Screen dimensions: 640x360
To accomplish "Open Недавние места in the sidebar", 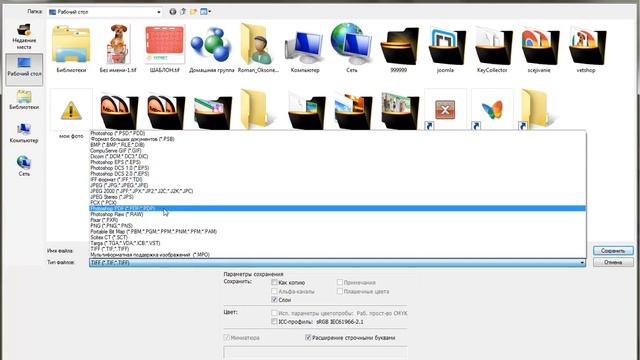I will click(x=24, y=37).
